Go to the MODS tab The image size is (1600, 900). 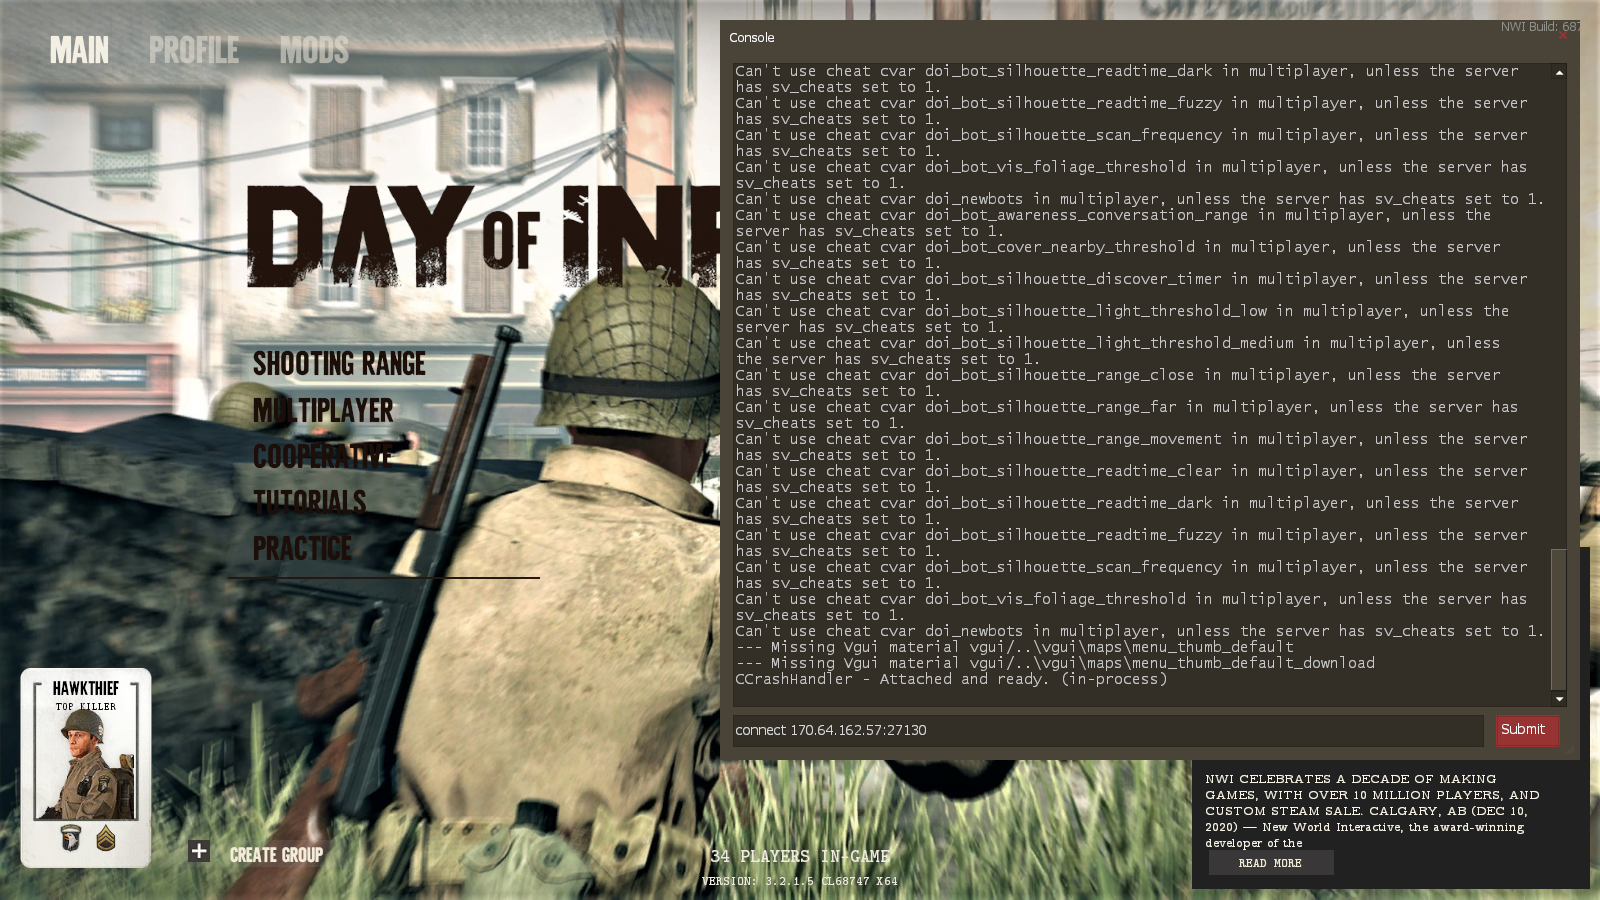[x=314, y=50]
